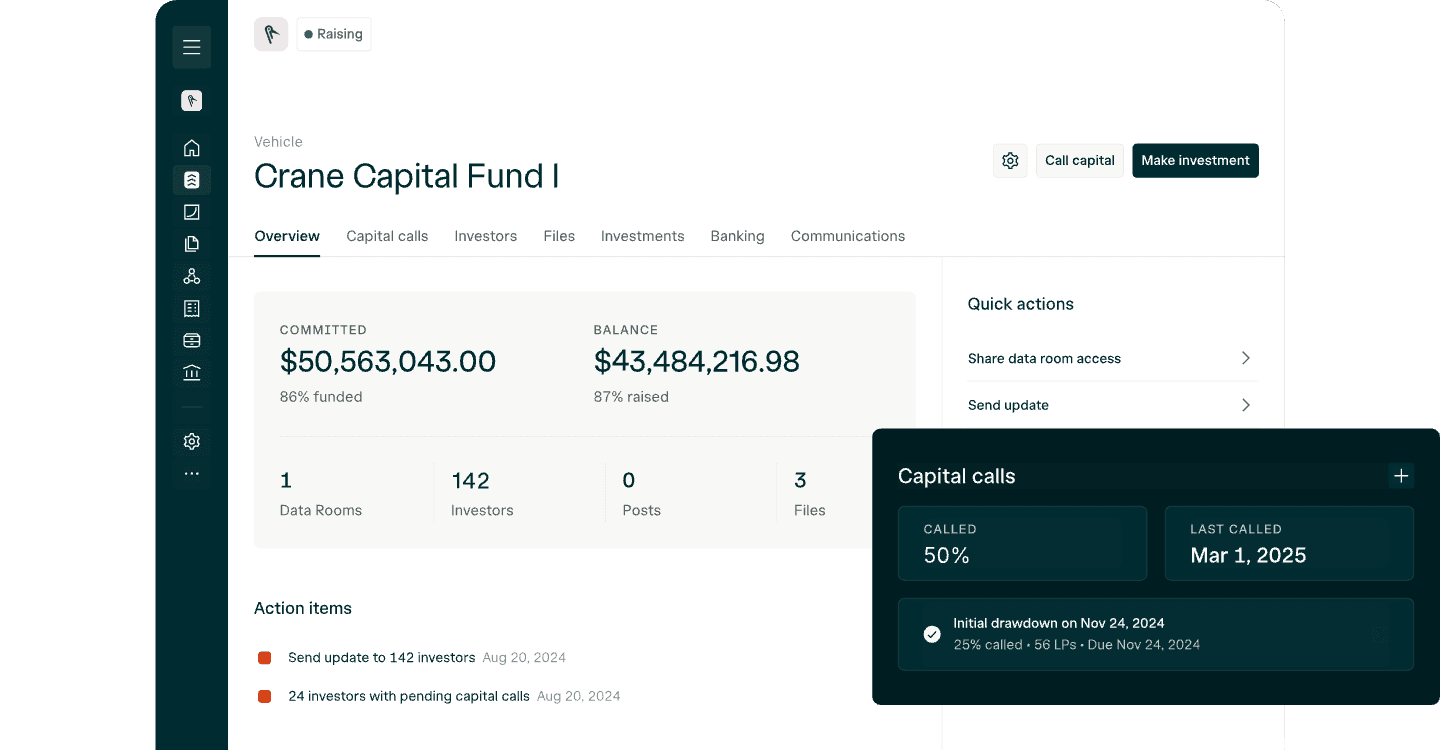This screenshot has height=750, width=1440.
Task: Open the chart icon in the sidebar
Action: click(192, 212)
